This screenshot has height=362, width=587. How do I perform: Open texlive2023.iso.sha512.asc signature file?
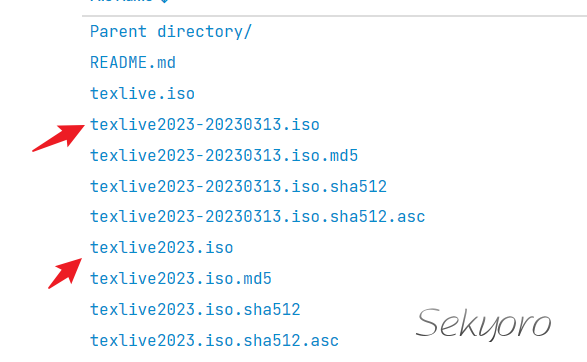click(214, 341)
